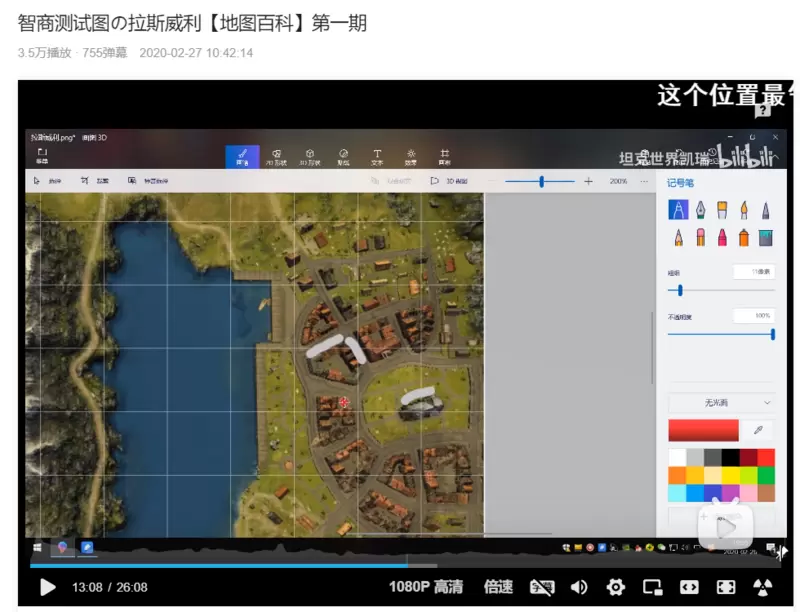Open the Start button in recorded taskbar
Viewport: 800px width, 612px height.
point(37,548)
